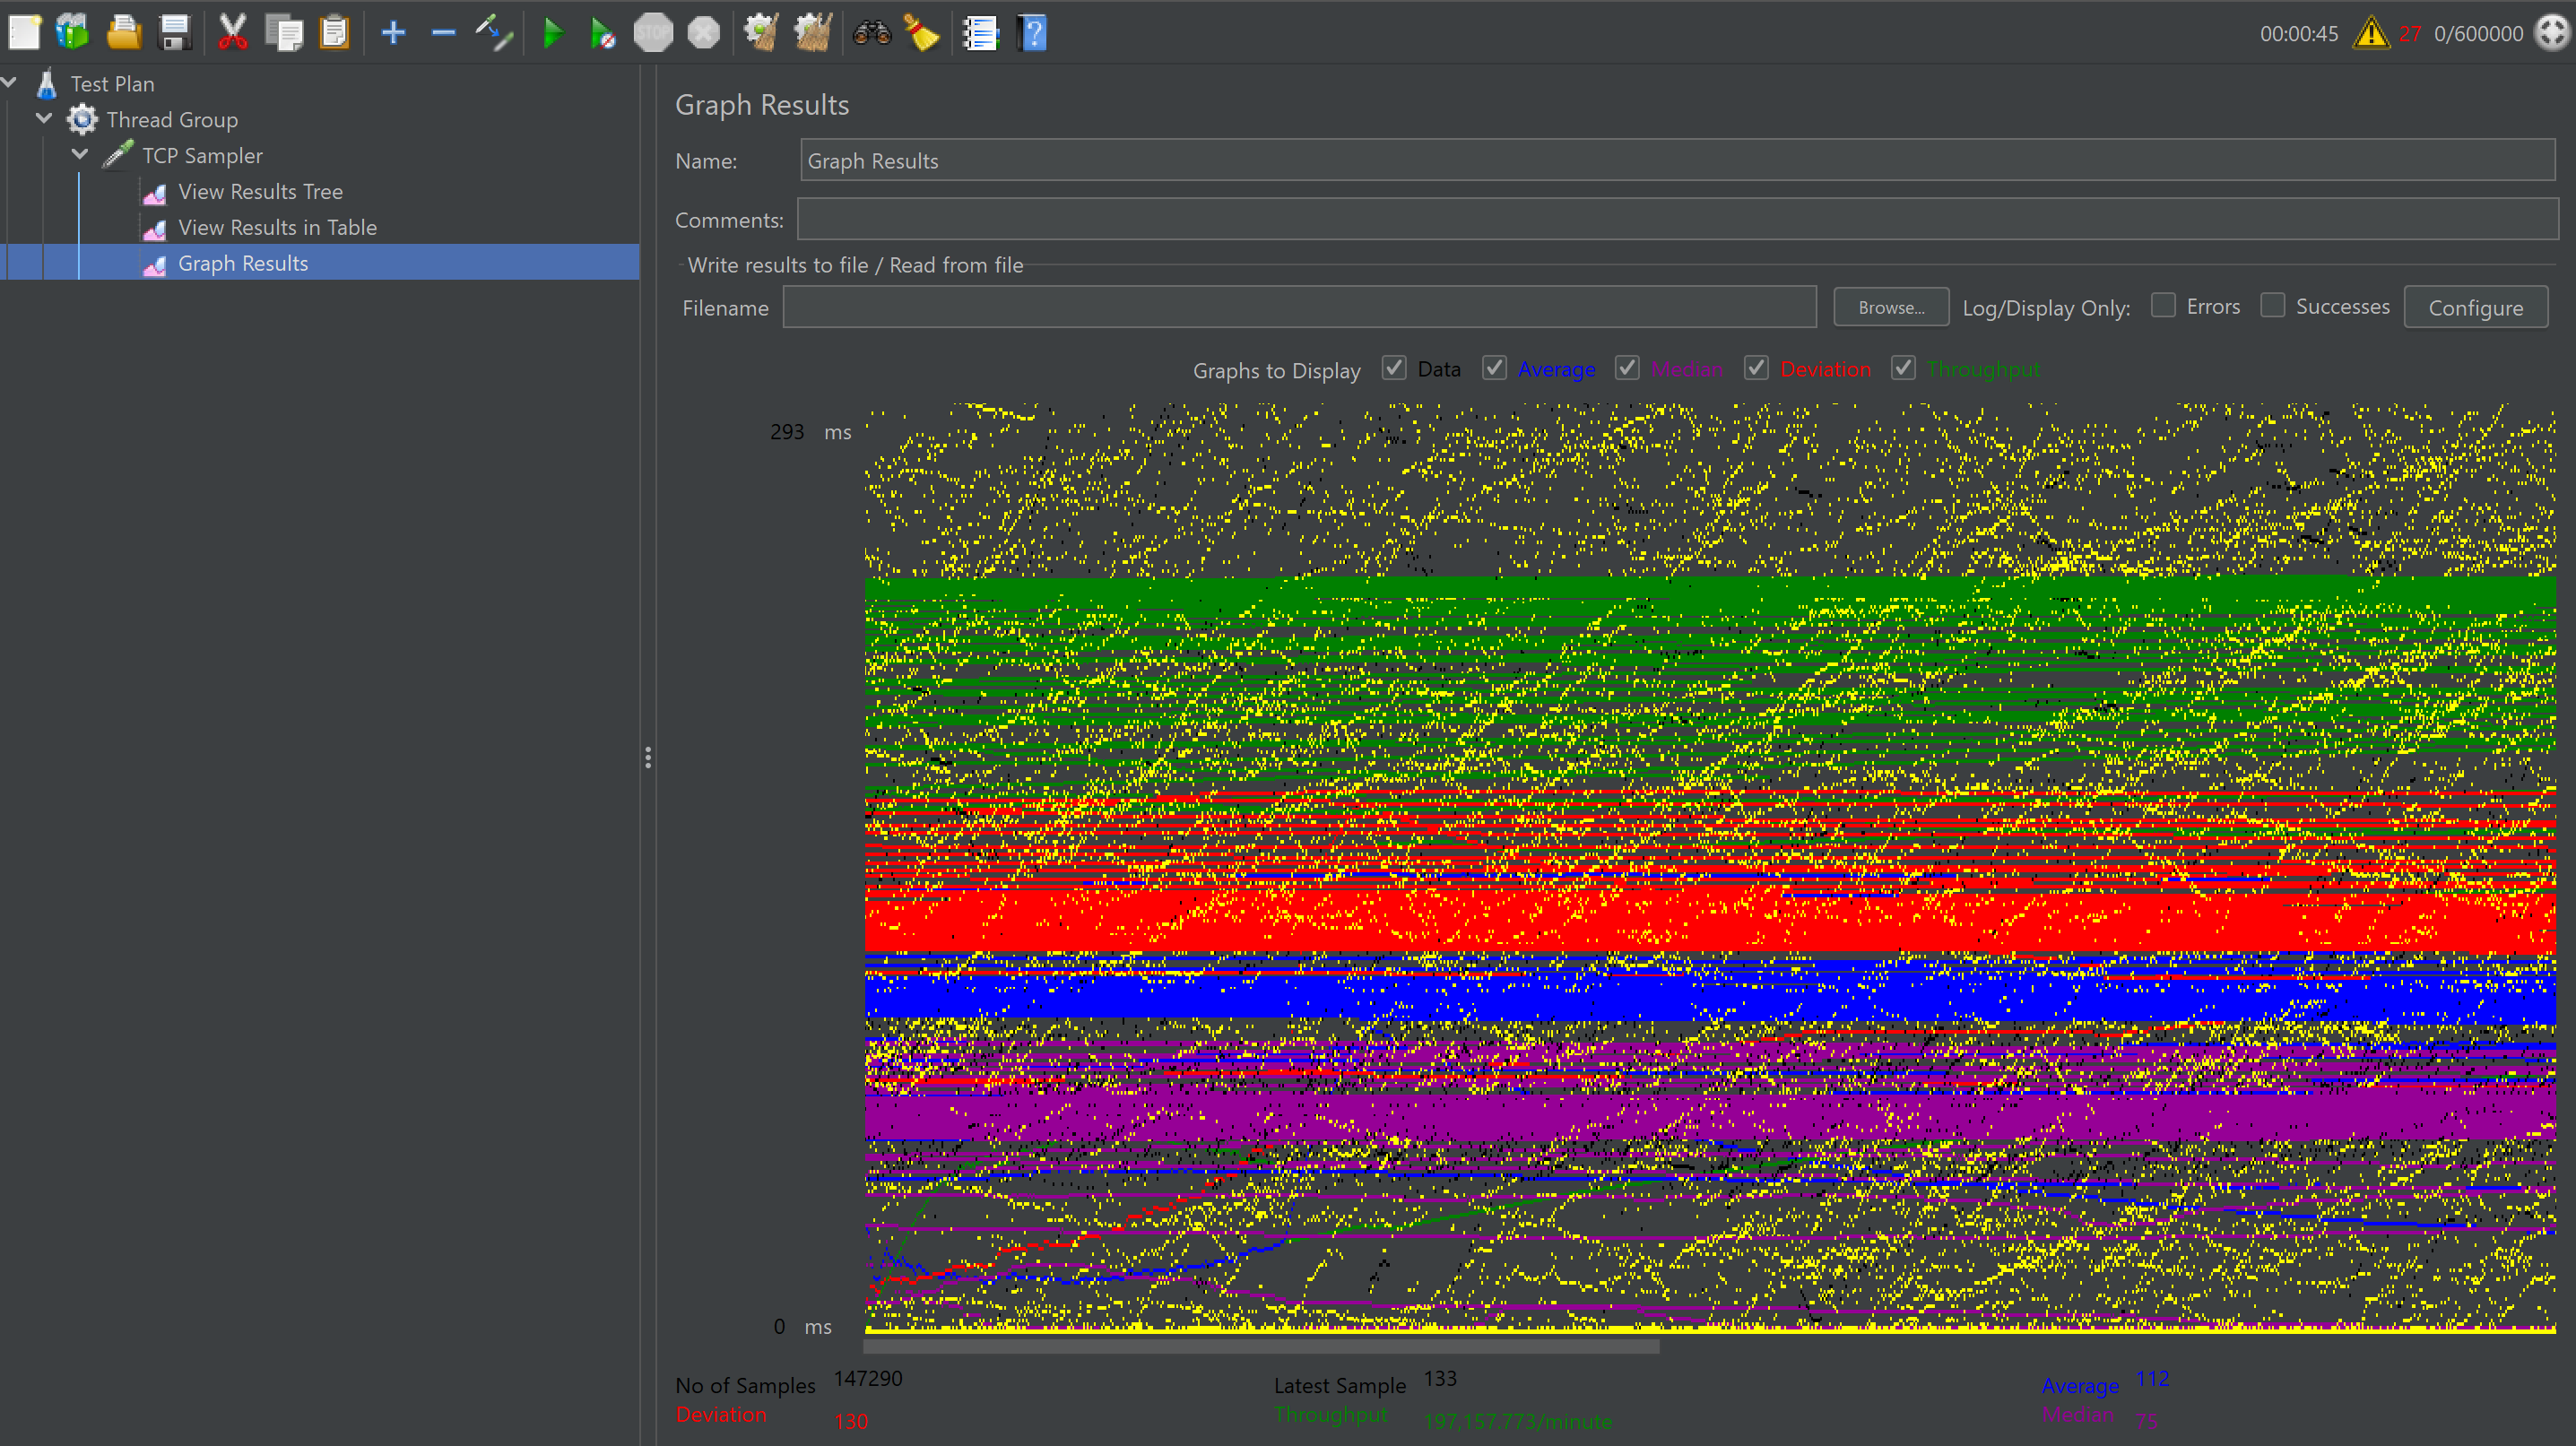Click the Reset search broom icon
Viewport: 2576px width, 1446px height.
pyautogui.click(x=921, y=33)
